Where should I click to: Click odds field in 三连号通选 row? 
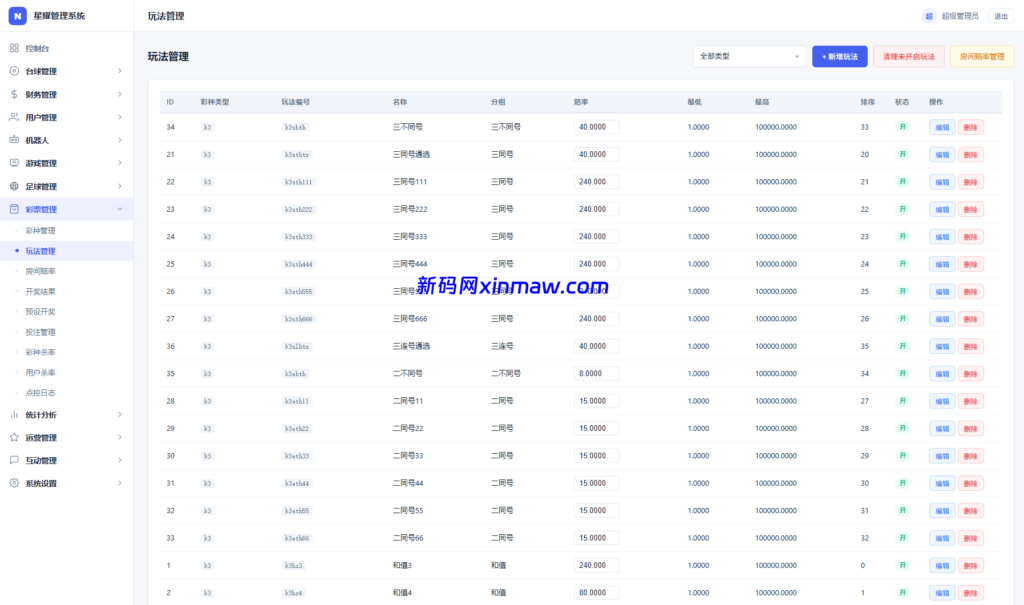pyautogui.click(x=596, y=346)
